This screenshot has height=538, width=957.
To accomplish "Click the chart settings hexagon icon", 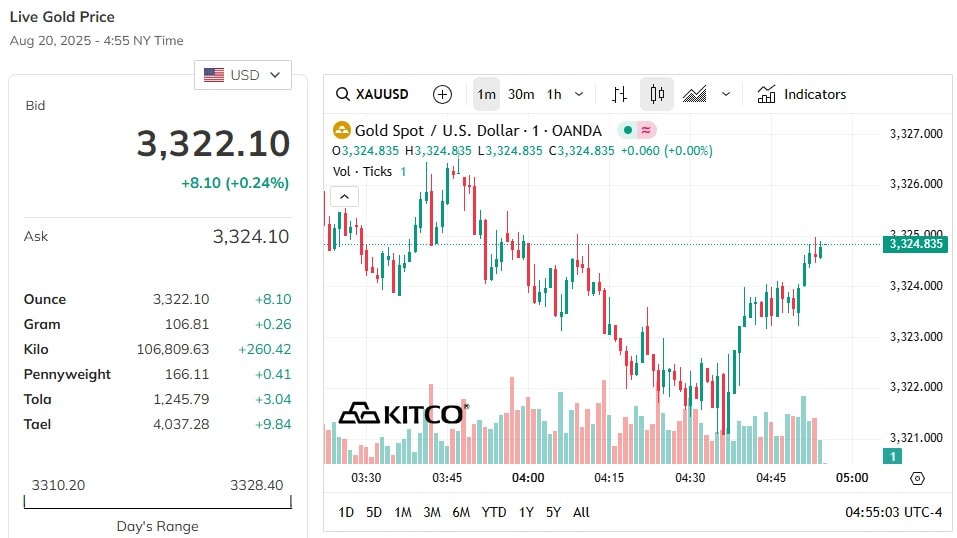I will [x=917, y=479].
